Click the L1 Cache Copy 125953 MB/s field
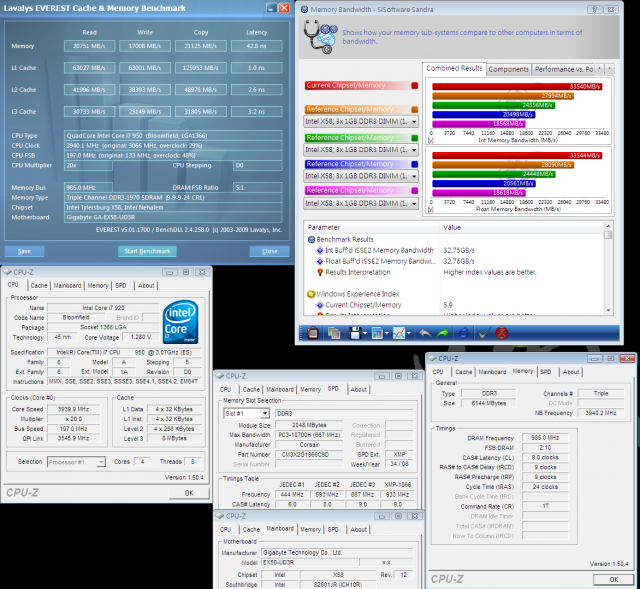 click(x=200, y=68)
